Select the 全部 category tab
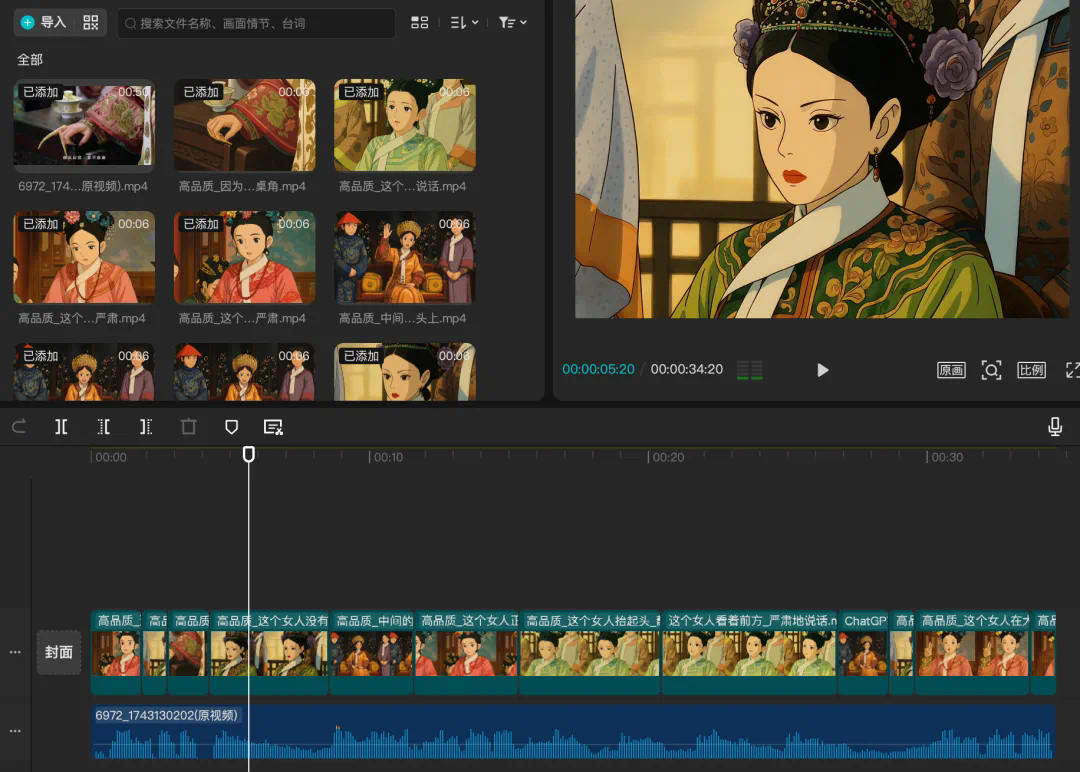The width and height of the screenshot is (1080, 772). tap(30, 60)
